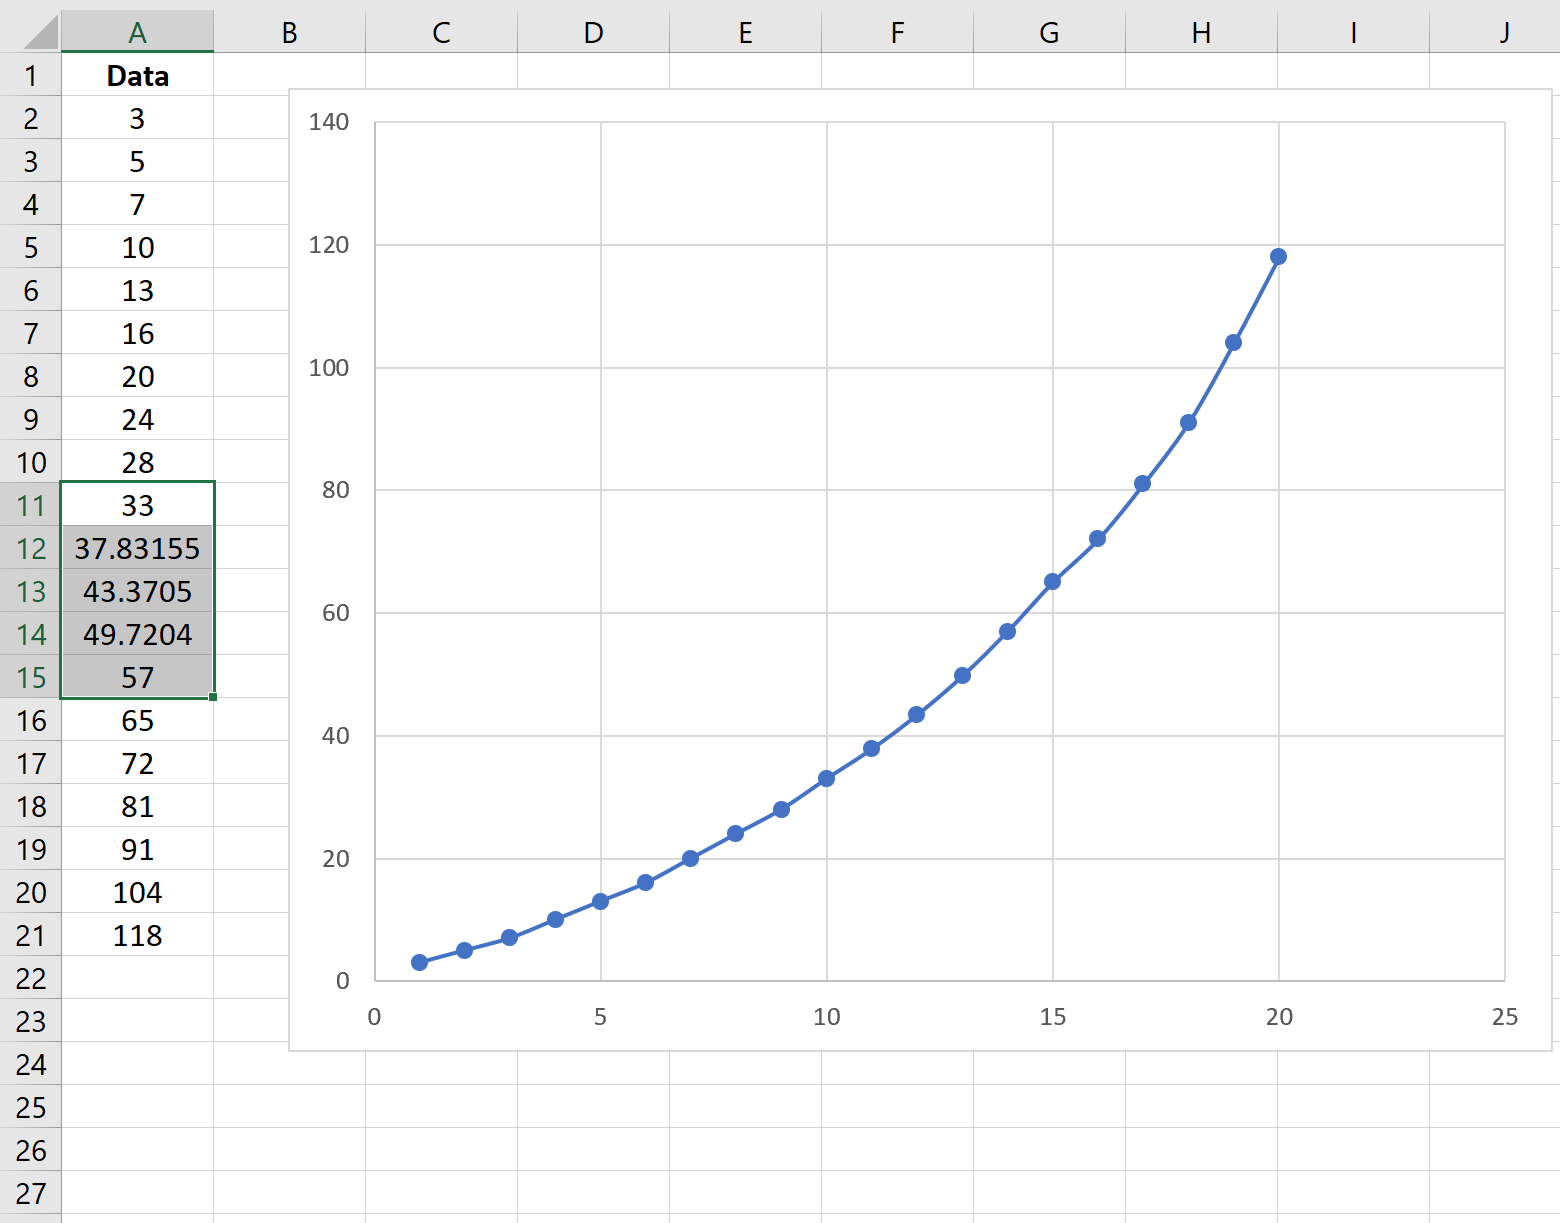Select the empty cell A22
This screenshot has width=1560, height=1223.
click(x=137, y=978)
